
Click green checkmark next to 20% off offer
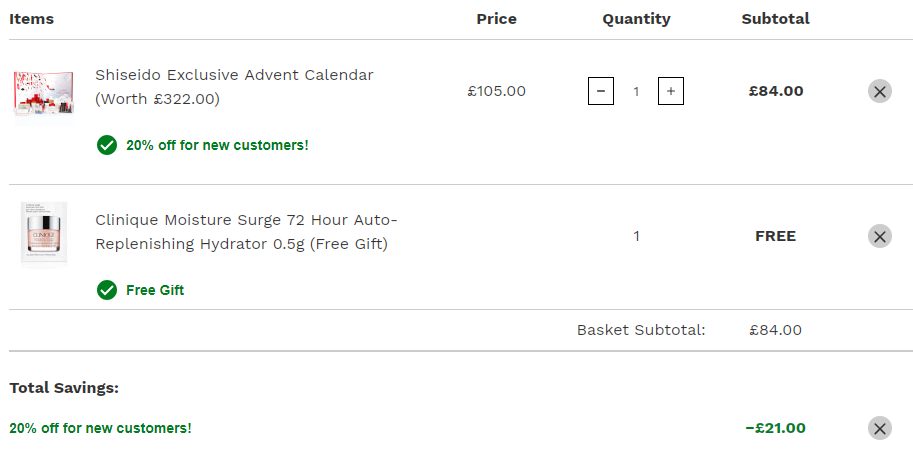107,145
